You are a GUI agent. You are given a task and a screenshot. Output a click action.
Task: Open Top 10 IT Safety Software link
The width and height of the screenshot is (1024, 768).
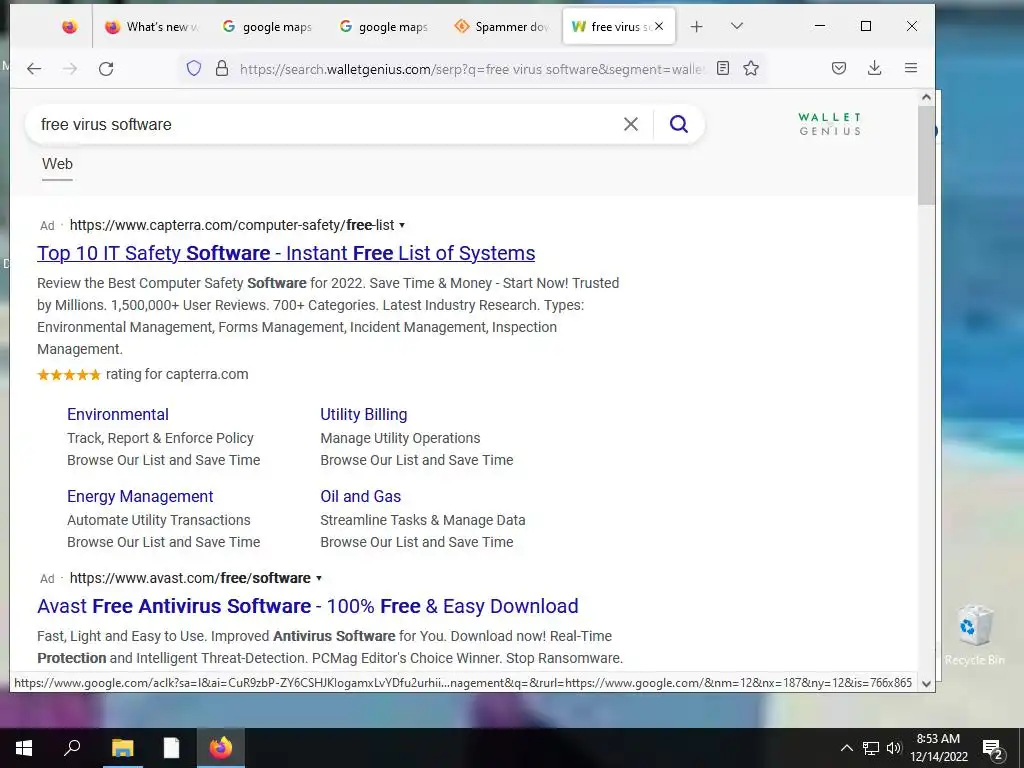(x=286, y=253)
